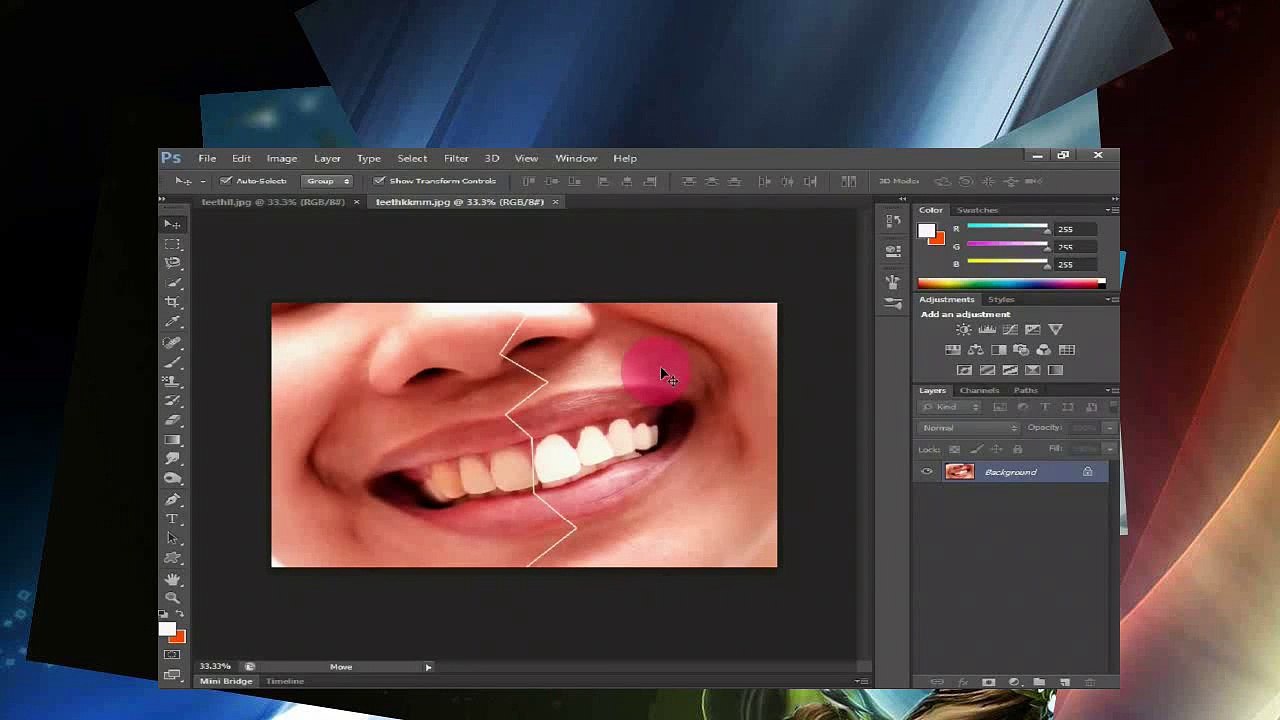The image size is (1280, 720).
Task: Open the History panel icon
Action: [893, 220]
